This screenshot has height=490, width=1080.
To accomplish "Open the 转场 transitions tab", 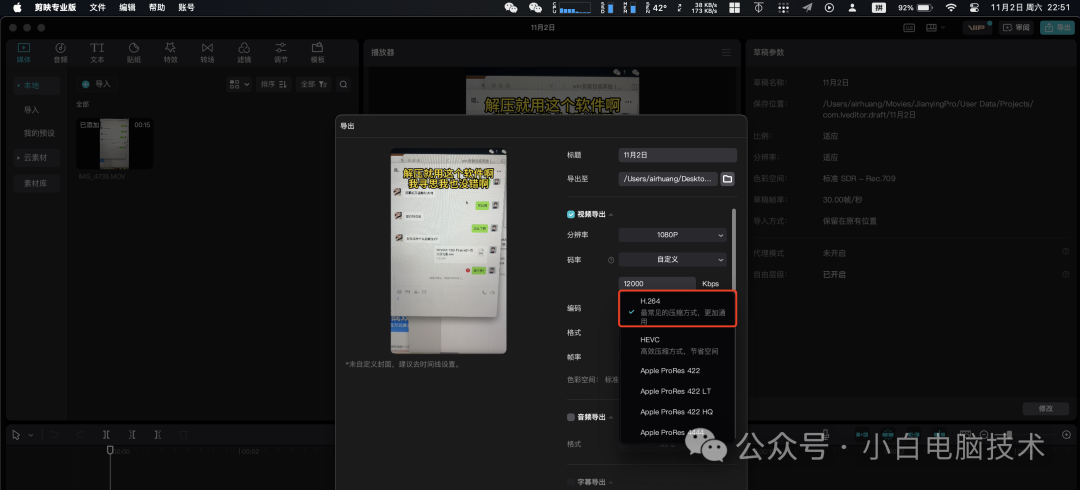I will pos(207,52).
